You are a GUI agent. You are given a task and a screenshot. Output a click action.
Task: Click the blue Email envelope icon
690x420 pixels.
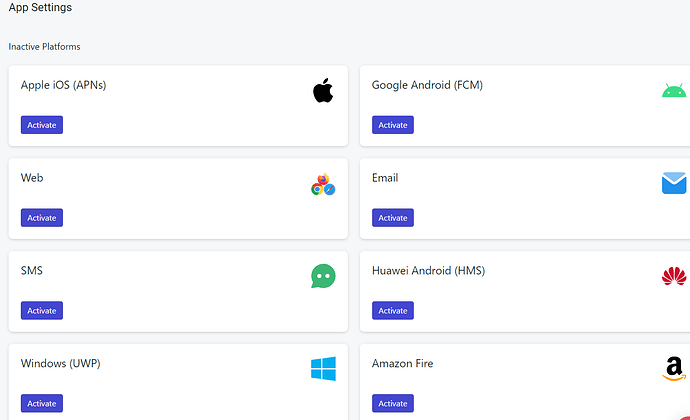[674, 183]
